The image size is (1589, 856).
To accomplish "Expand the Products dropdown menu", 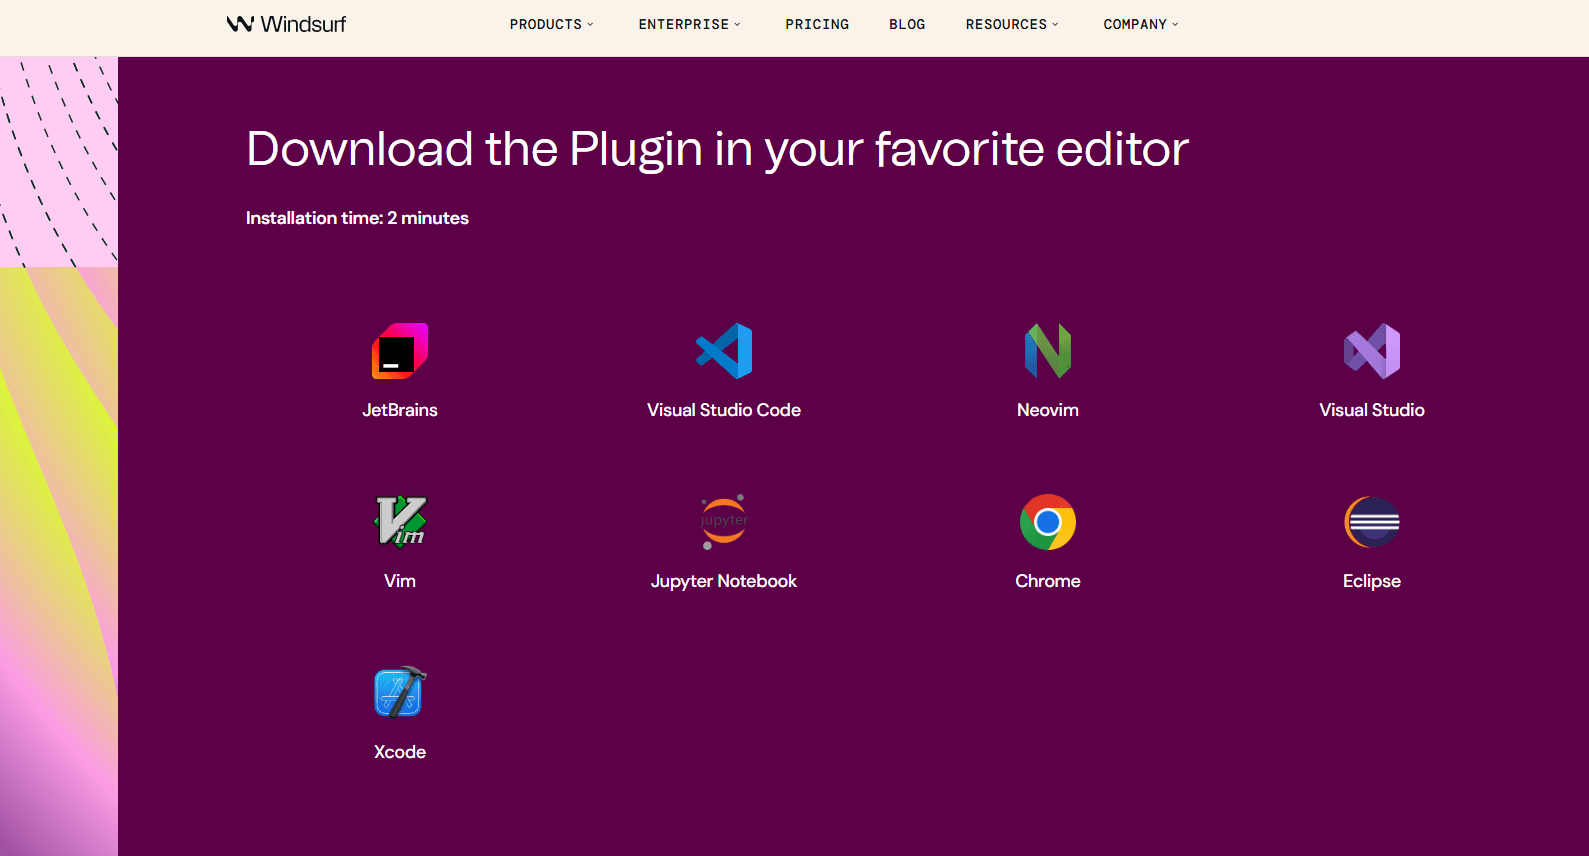I will coord(551,24).
